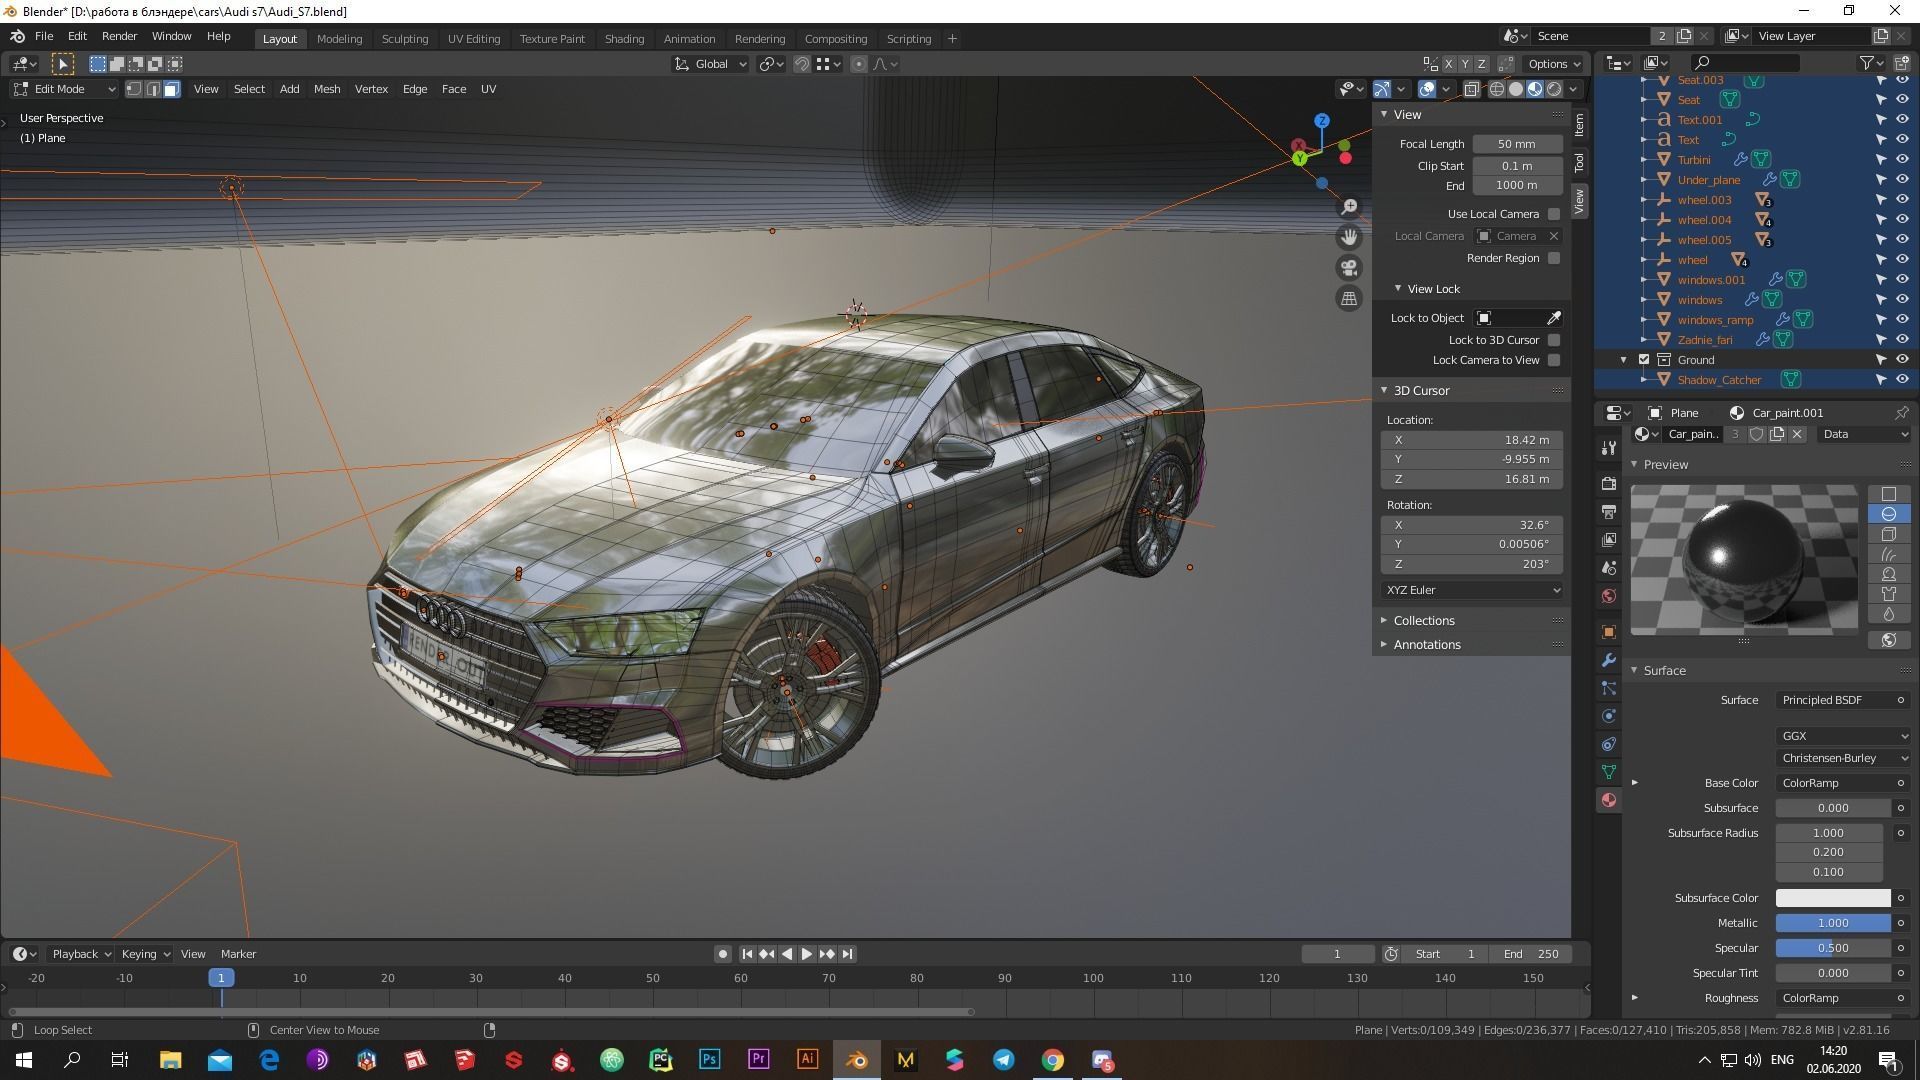1920x1080 pixels.
Task: Open the Output properties tab icon
Action: (1608, 512)
